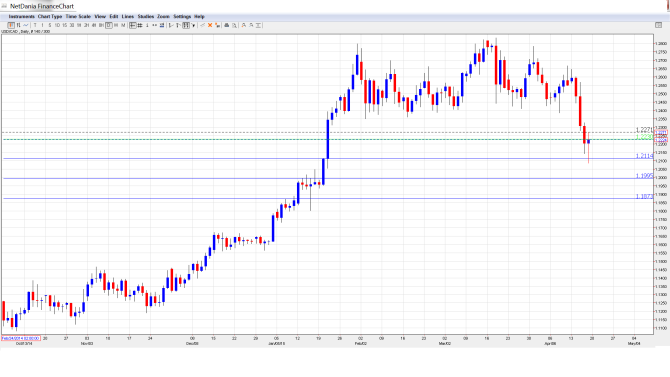Screen dimensions: 670x377
Task: Click the vertical marker toolbar icon
Action: 147,25
